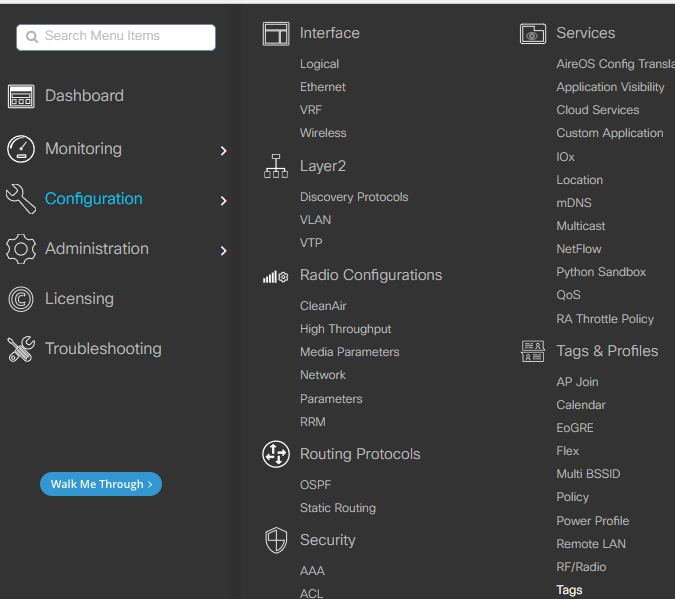Screen dimensions: 675x599
Task: Open Application Visibility link
Action: [610, 87]
